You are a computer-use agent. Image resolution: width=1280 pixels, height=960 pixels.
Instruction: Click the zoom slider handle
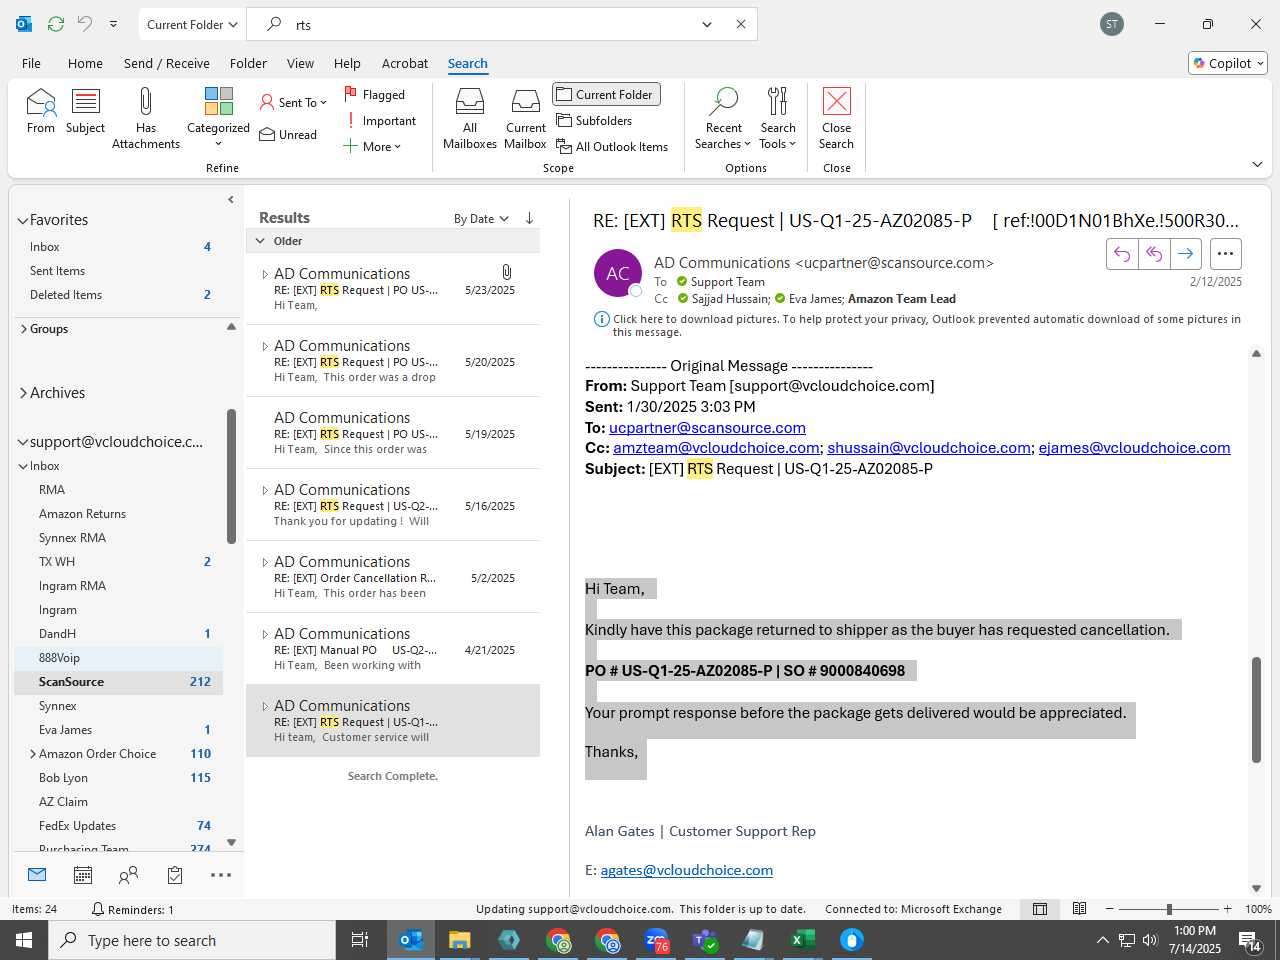tap(1169, 909)
